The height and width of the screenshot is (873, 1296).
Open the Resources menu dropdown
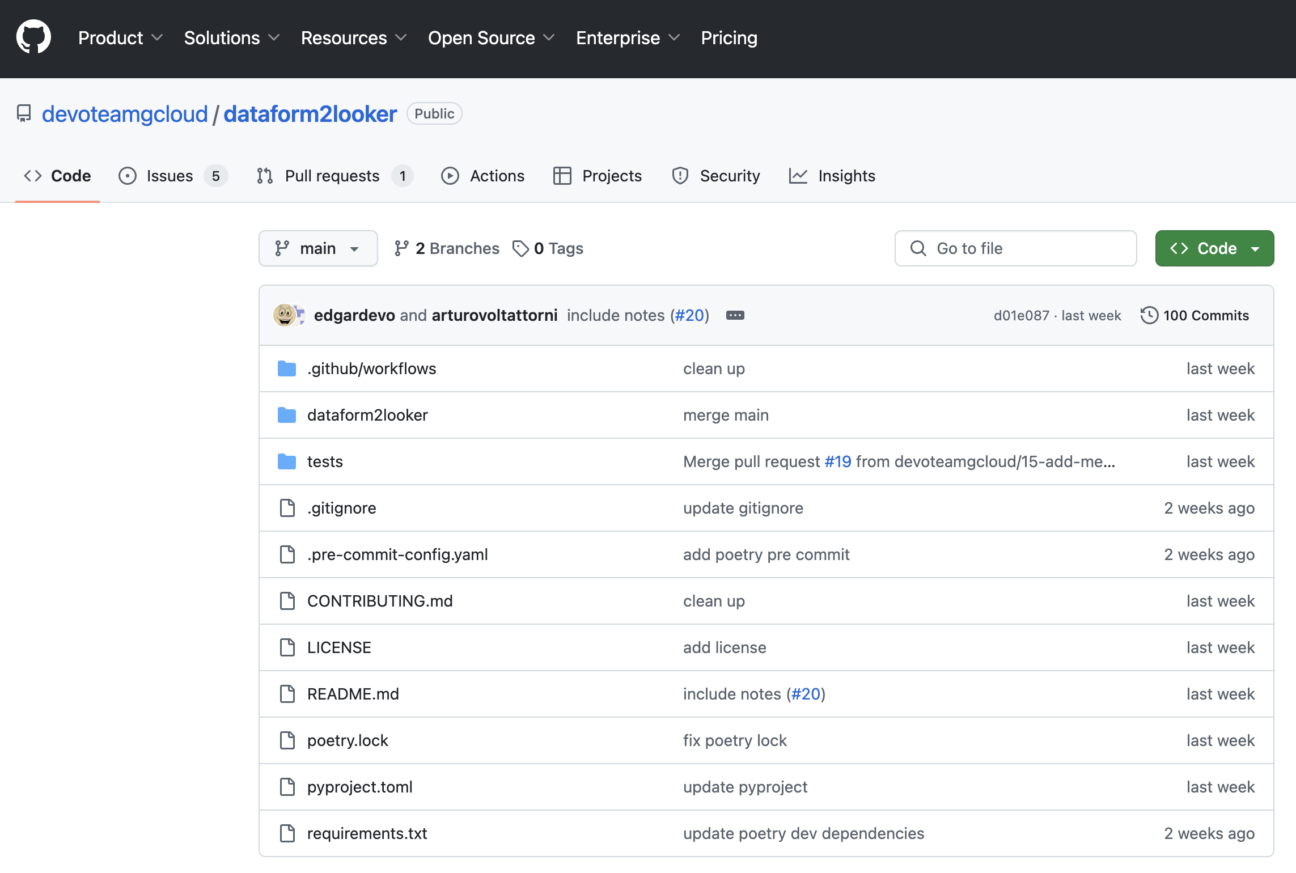coord(354,38)
